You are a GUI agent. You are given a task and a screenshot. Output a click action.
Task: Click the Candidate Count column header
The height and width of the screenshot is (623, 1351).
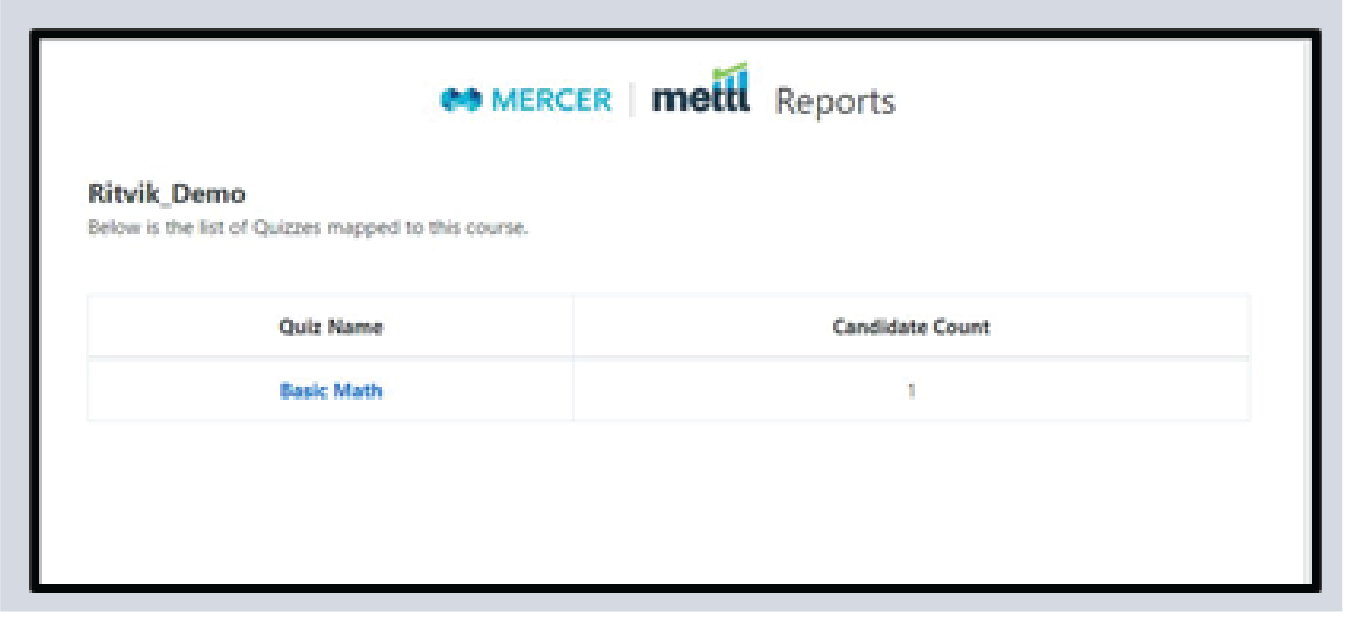pyautogui.click(x=911, y=326)
